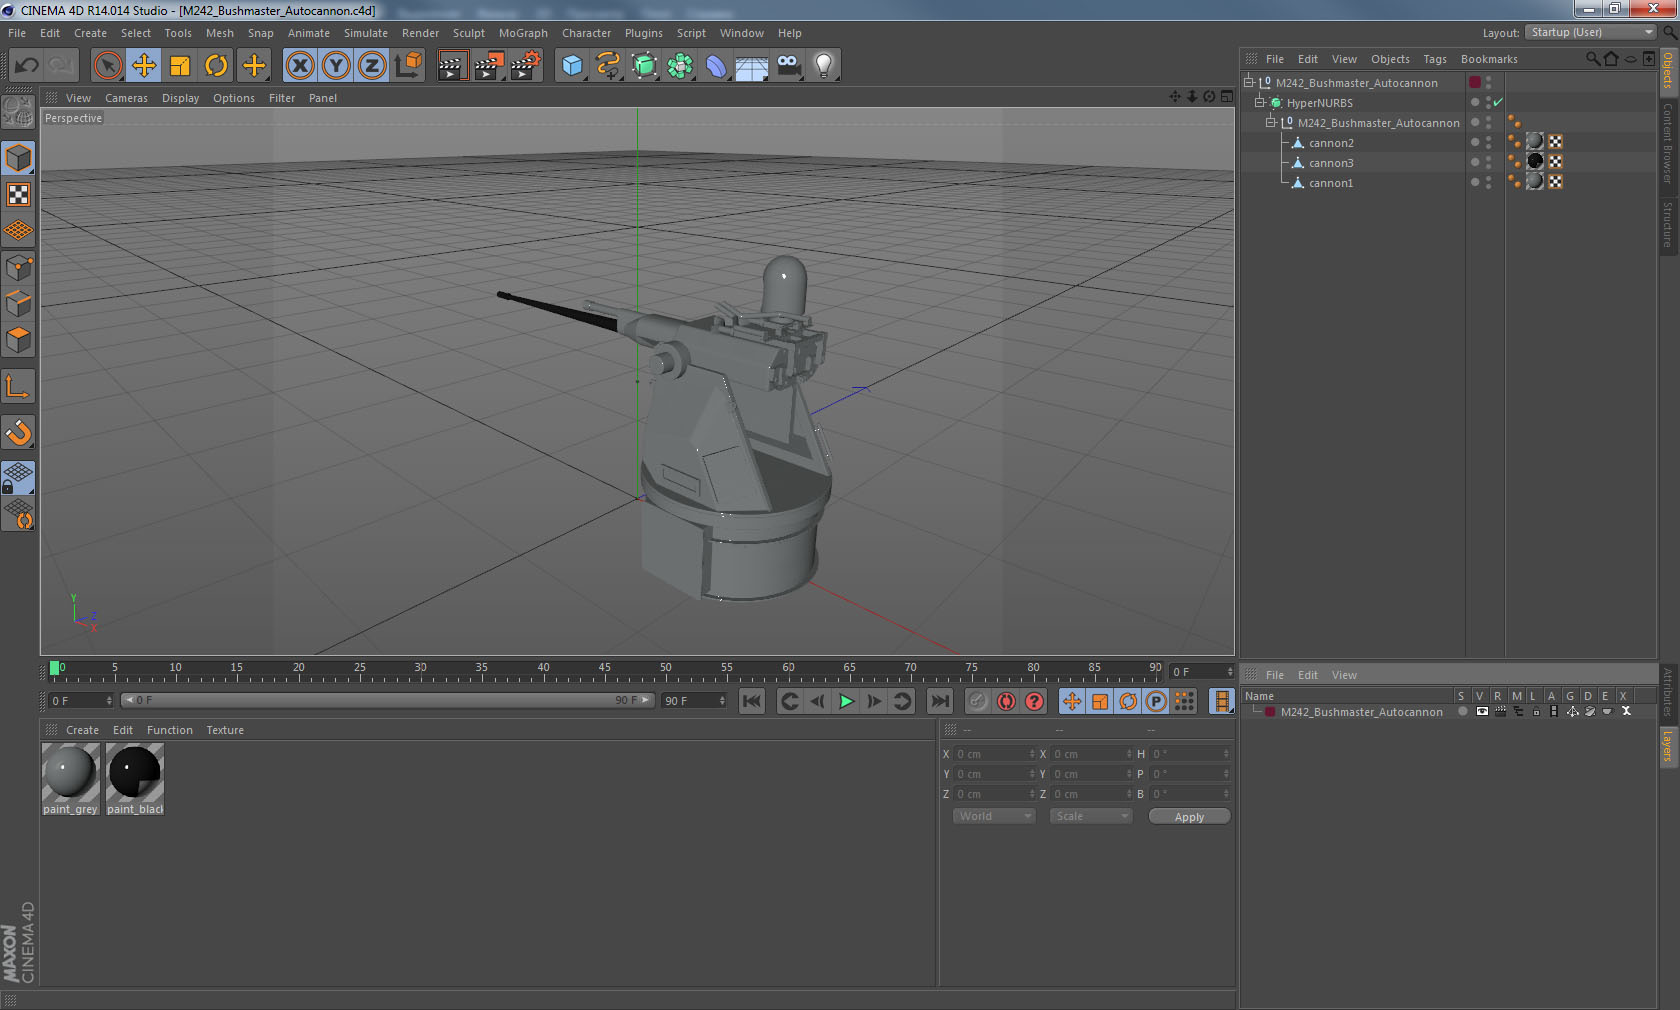Collapse root M242_Bushmaster_Autocannon tree node

pos(1249,82)
